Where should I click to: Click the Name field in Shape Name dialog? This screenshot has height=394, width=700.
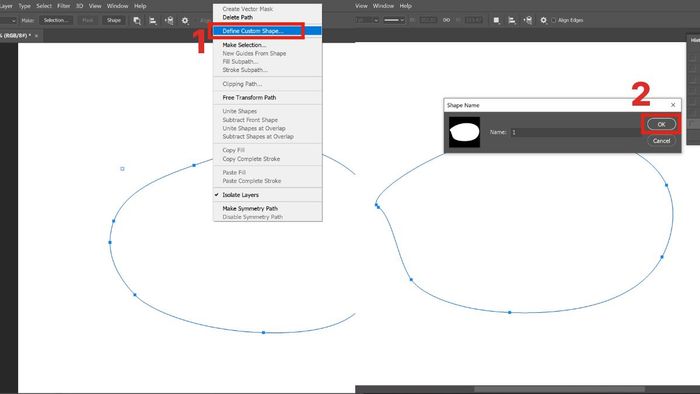(x=576, y=132)
